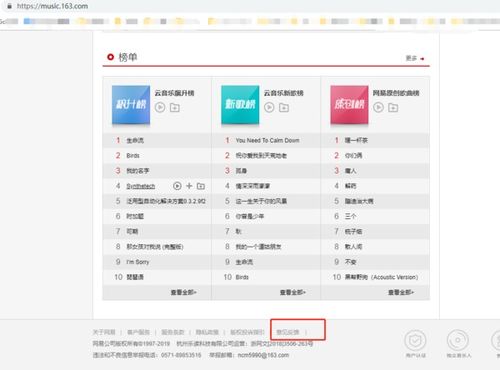The width and height of the screenshot is (500, 370).
Task: Click the 独立音乐人 disc icon
Action: pyautogui.click(x=458, y=340)
